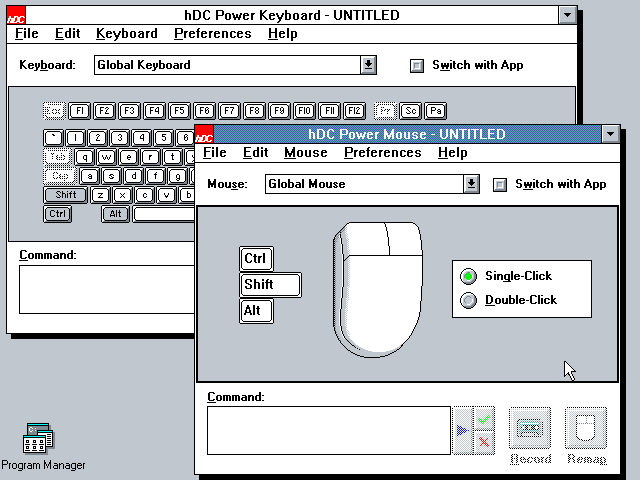This screenshot has height=480, width=640.
Task: Select the Shift key on keyboard layout
Action: coord(65,195)
